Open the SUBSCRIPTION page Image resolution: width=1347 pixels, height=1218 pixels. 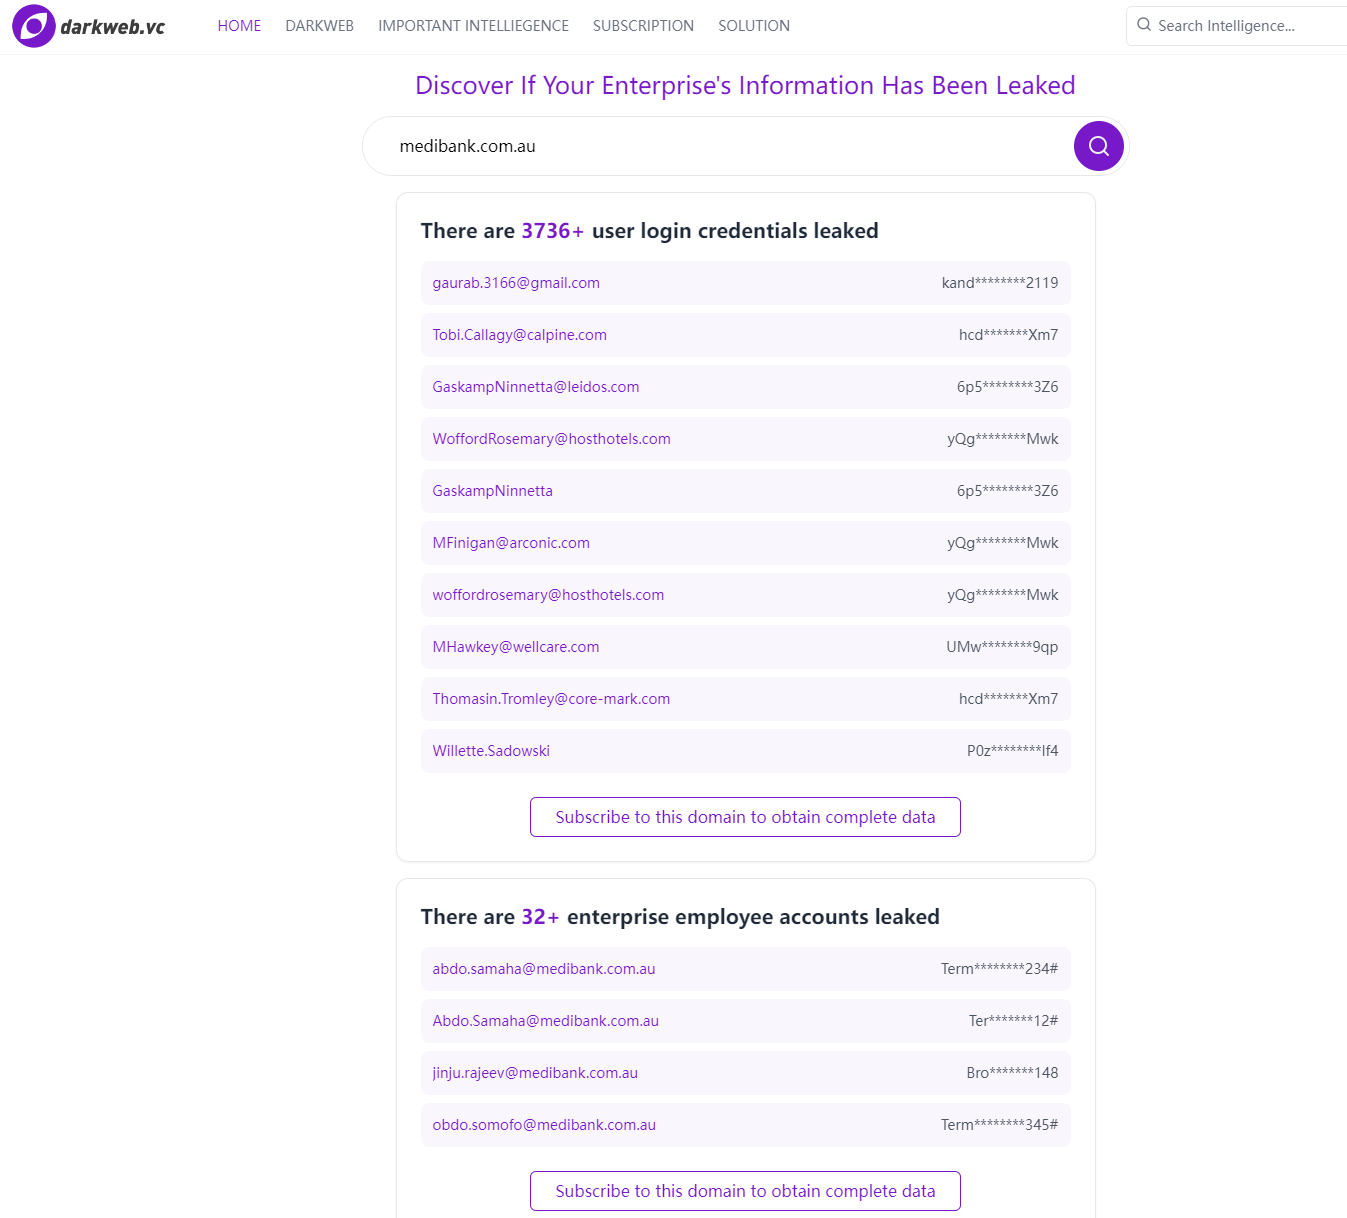click(643, 26)
